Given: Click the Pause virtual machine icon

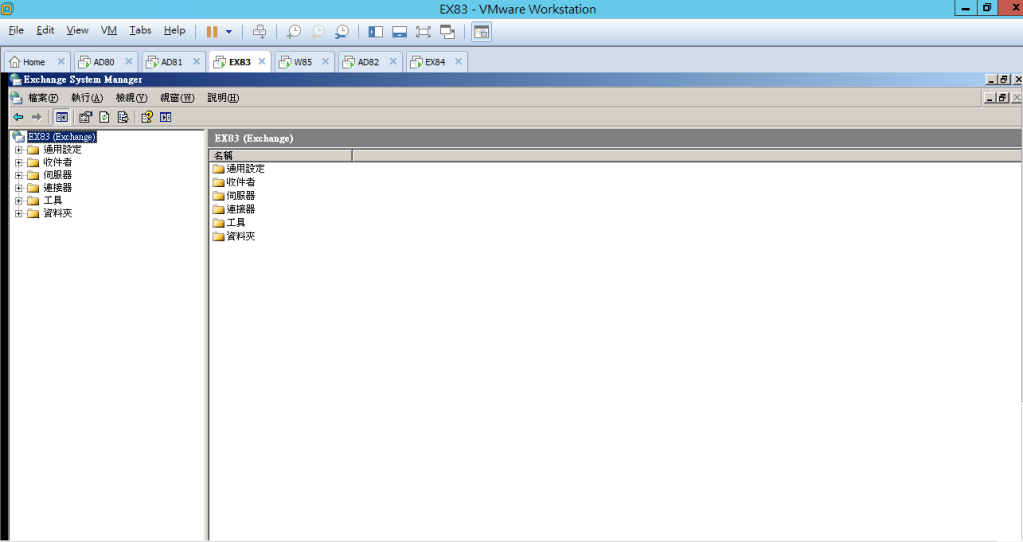Looking at the screenshot, I should click(212, 31).
